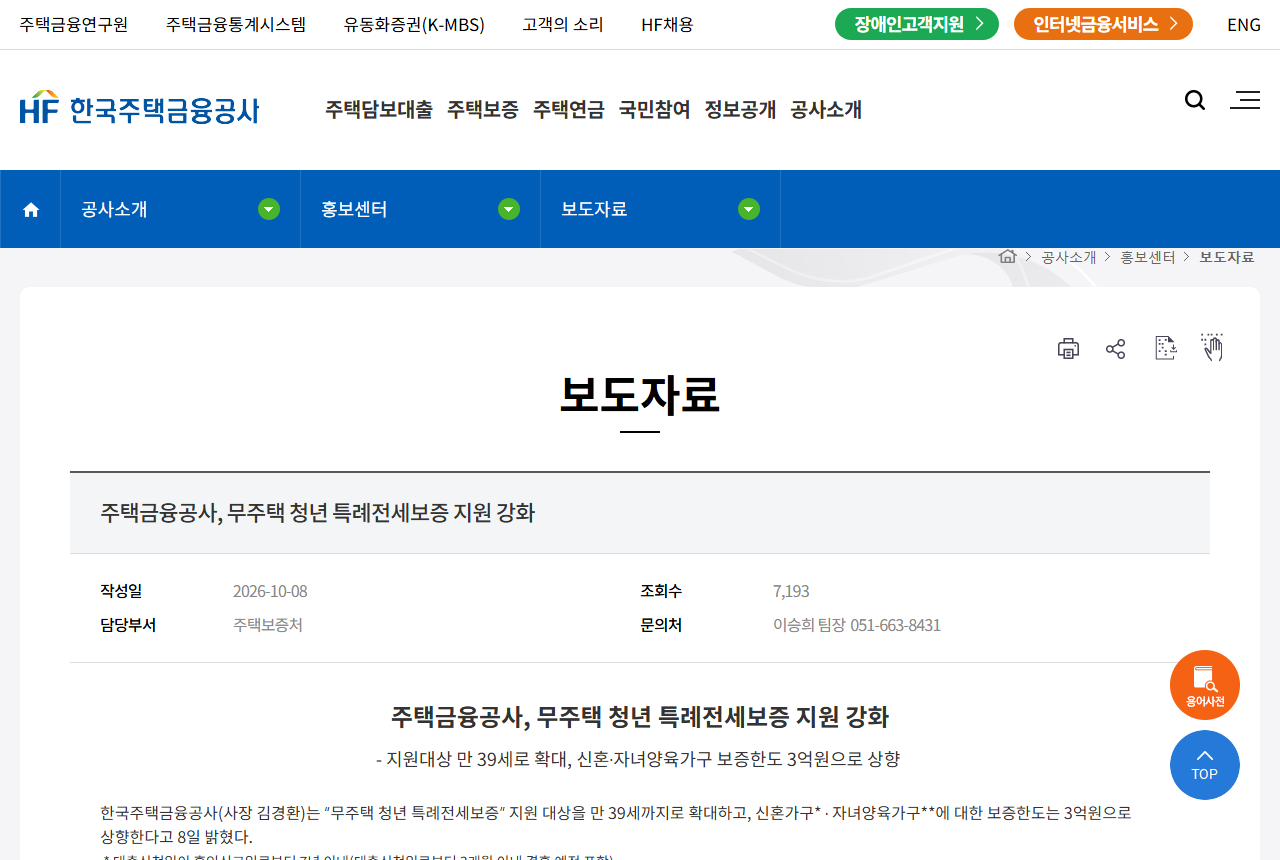Screen dimensions: 1280x860
Task: Click contact 이승희 팀장 051-663-8431
Action: 857,625
